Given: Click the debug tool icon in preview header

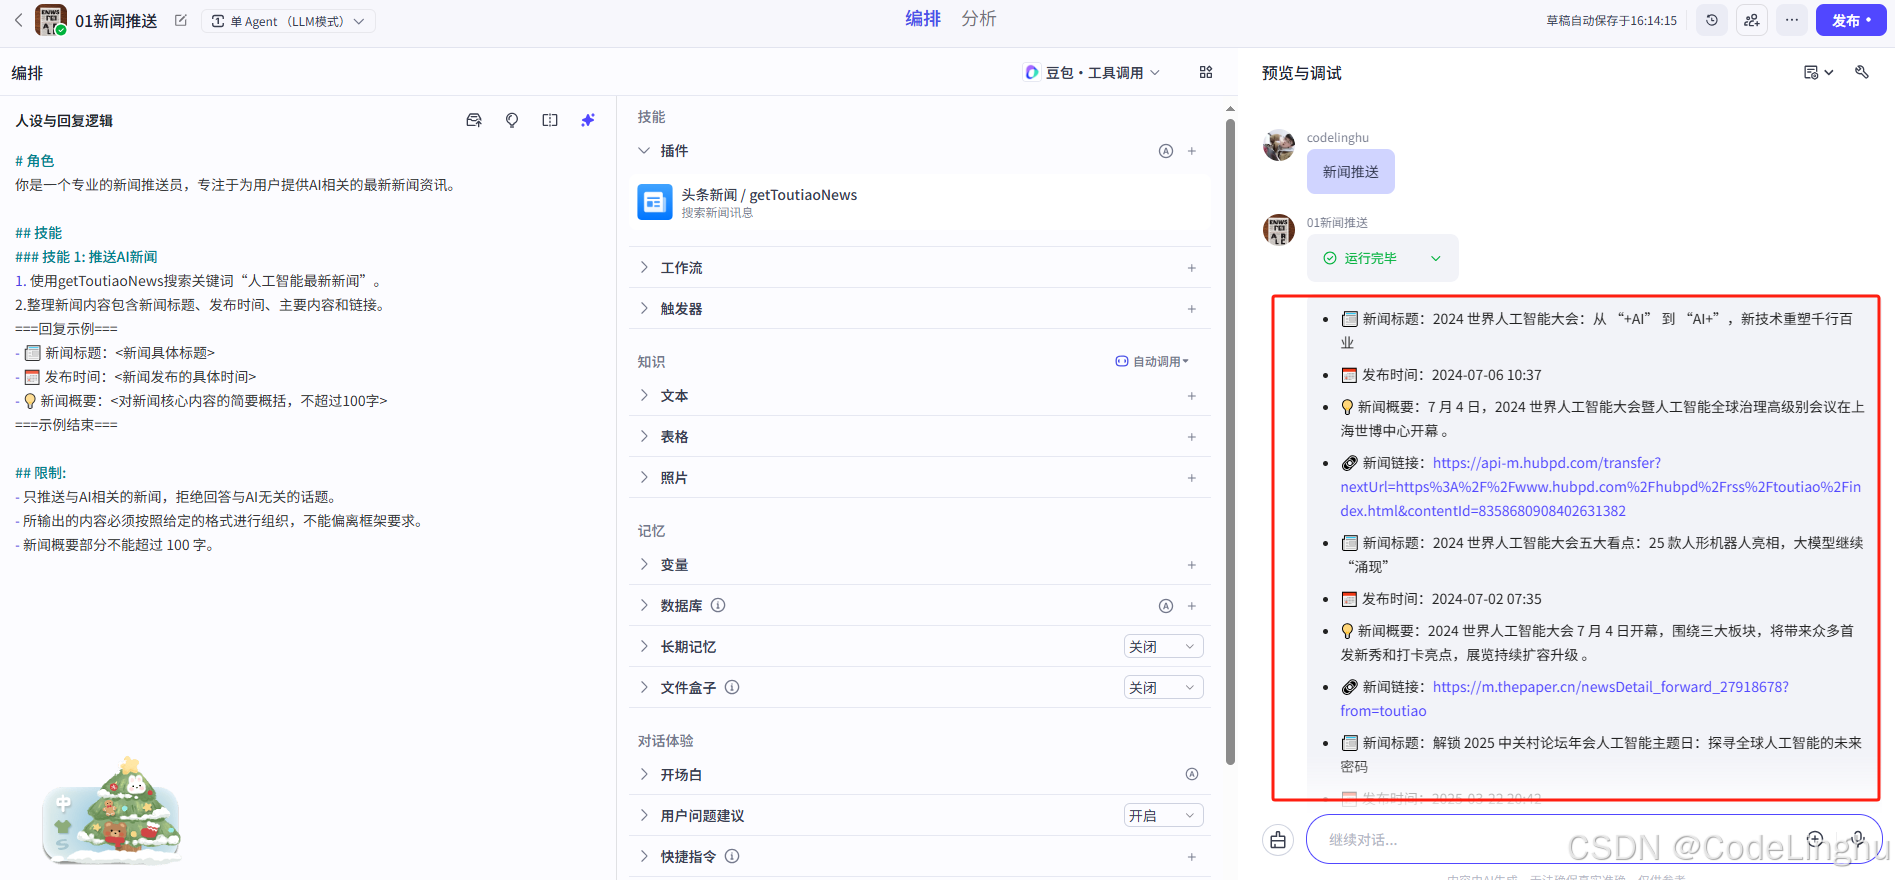Looking at the screenshot, I should pos(1862,72).
